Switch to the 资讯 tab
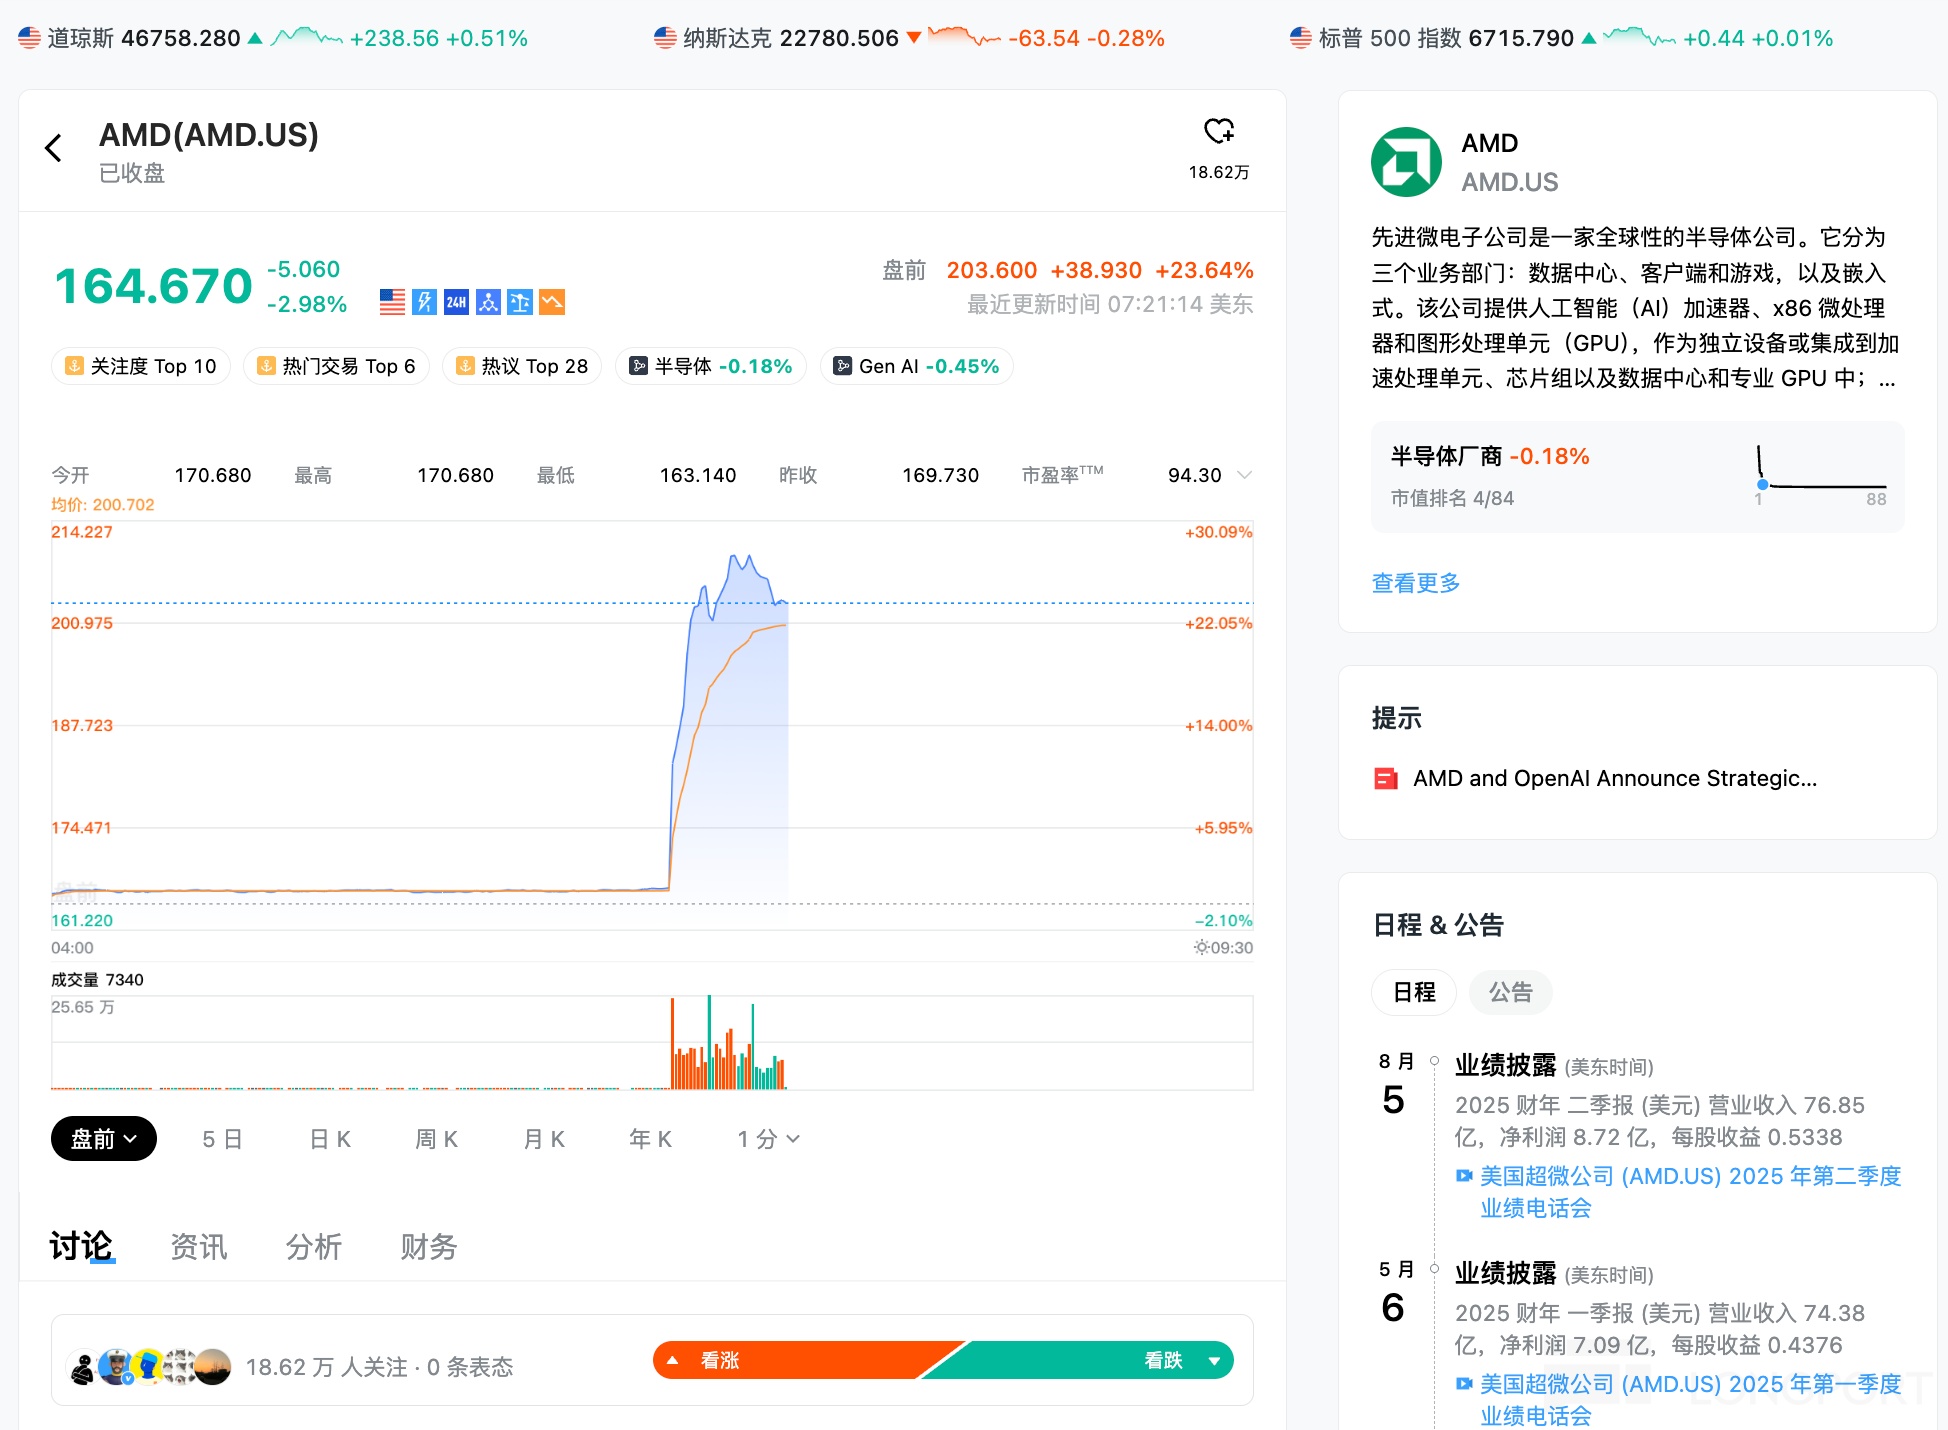 click(x=198, y=1247)
